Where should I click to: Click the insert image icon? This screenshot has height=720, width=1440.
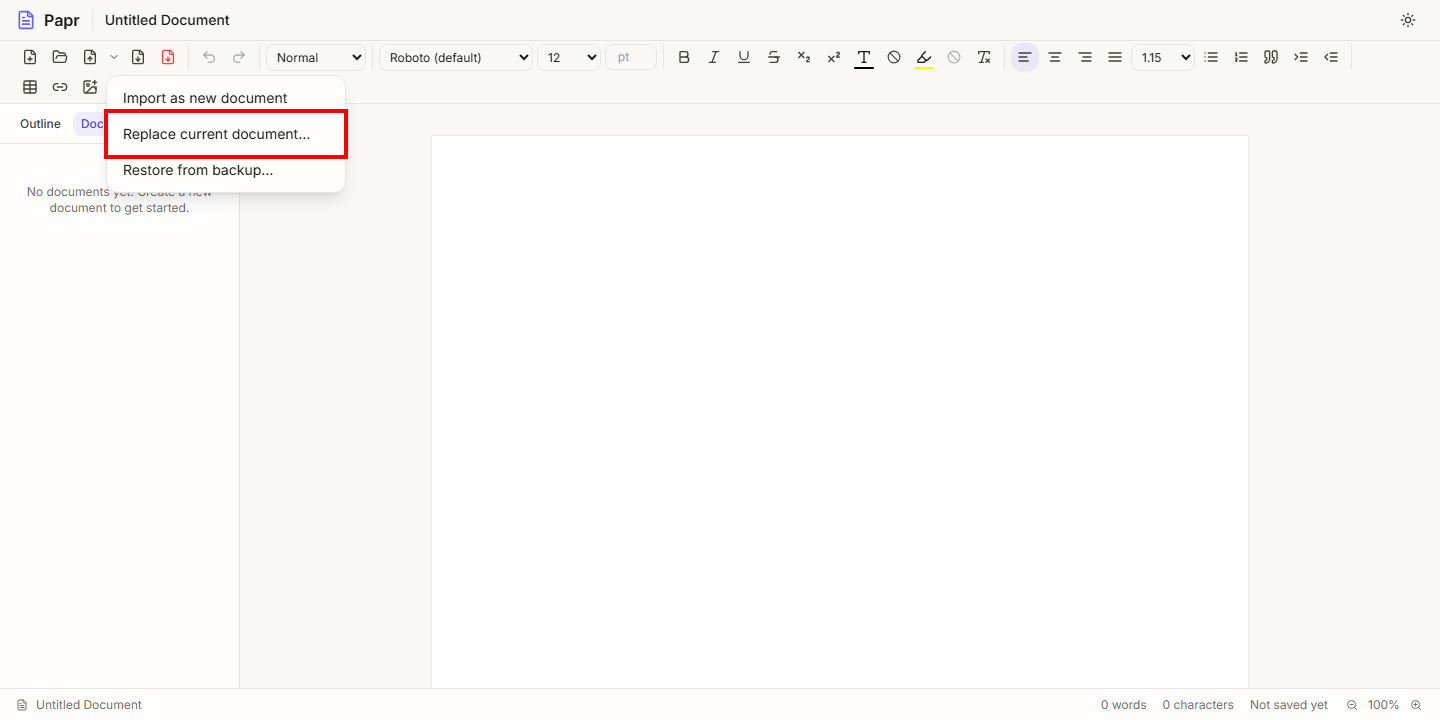(90, 87)
